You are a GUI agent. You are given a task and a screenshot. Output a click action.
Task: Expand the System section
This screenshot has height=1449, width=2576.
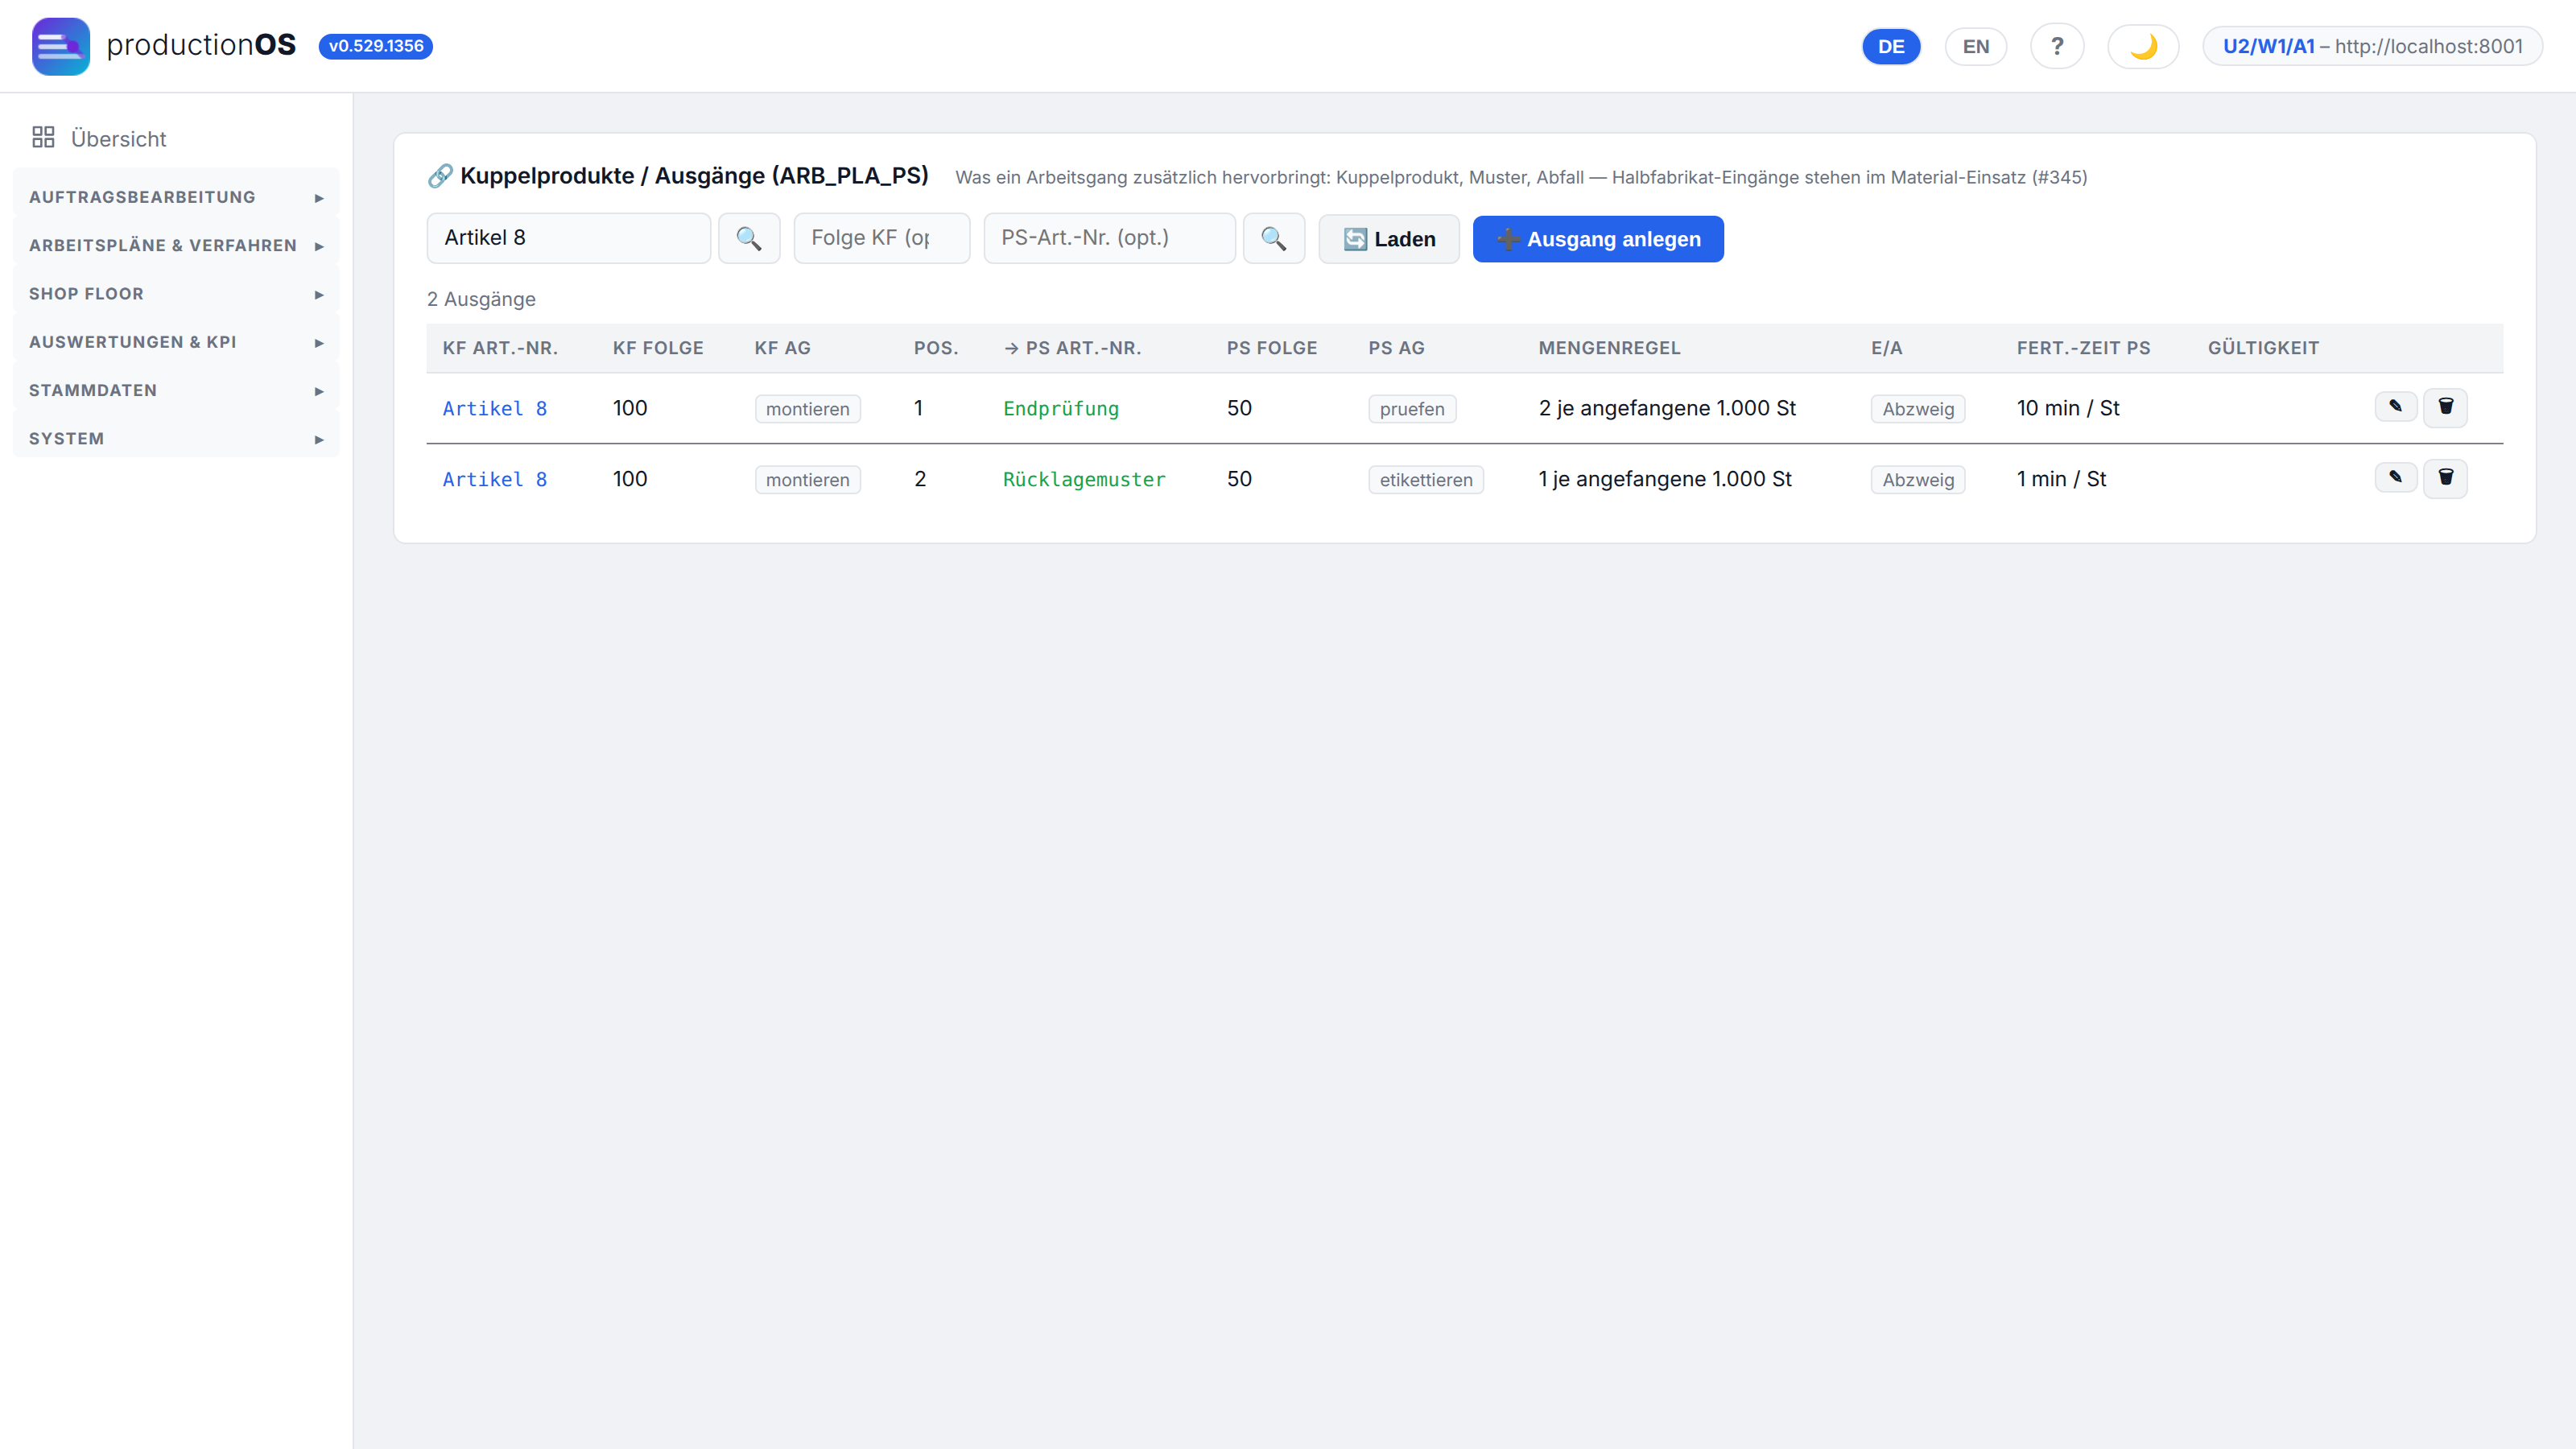tap(176, 439)
